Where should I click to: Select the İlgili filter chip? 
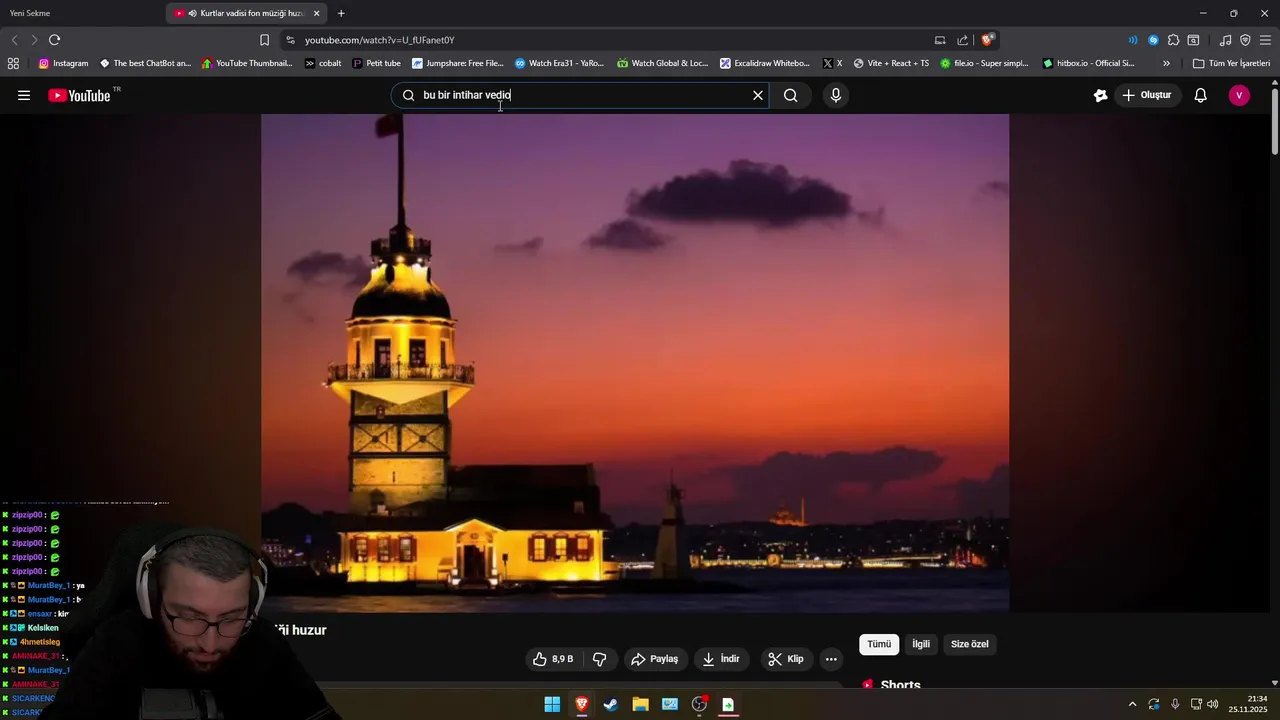921,644
